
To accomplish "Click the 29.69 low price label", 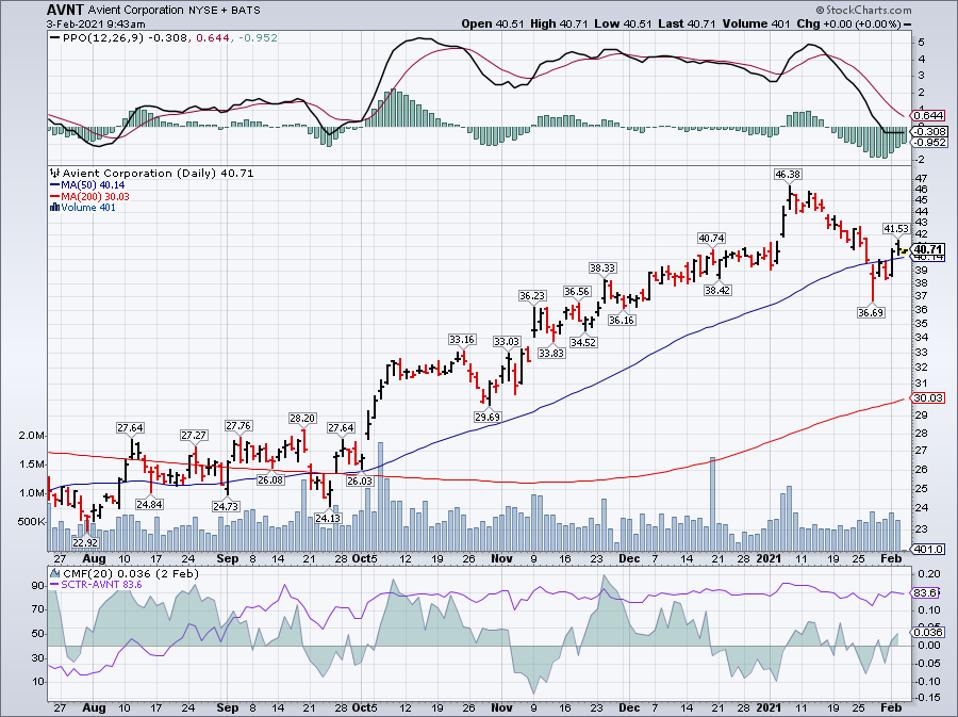I will tap(488, 417).
